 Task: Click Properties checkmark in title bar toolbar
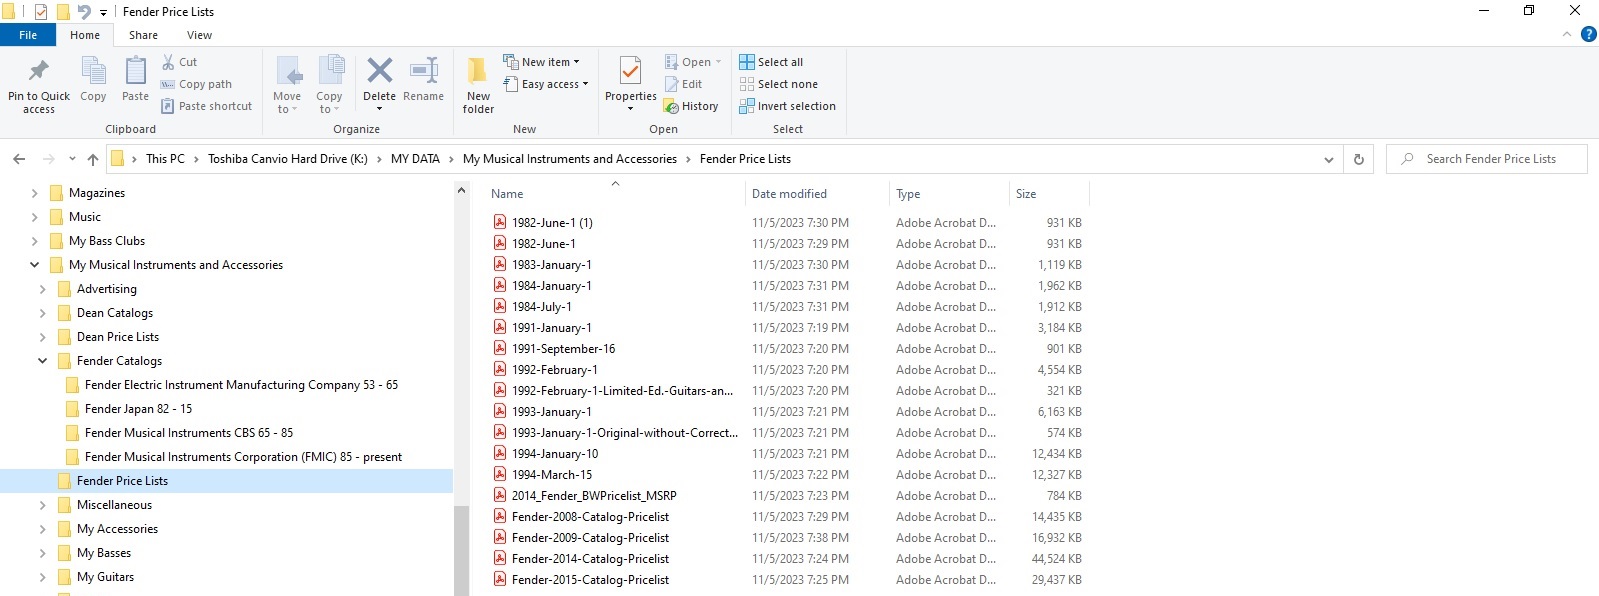[x=41, y=12]
